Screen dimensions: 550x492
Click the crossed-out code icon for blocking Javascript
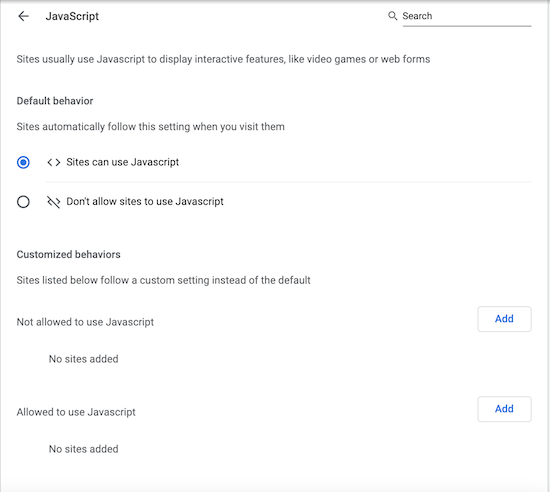point(54,202)
